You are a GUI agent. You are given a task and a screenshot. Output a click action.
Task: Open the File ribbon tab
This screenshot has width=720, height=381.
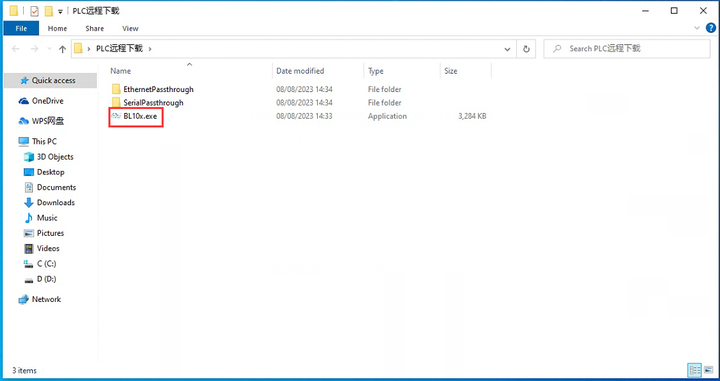click(x=21, y=28)
